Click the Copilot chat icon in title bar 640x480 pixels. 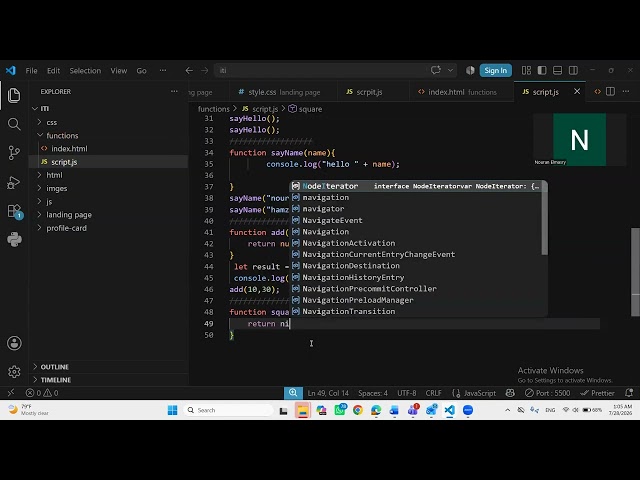point(436,70)
